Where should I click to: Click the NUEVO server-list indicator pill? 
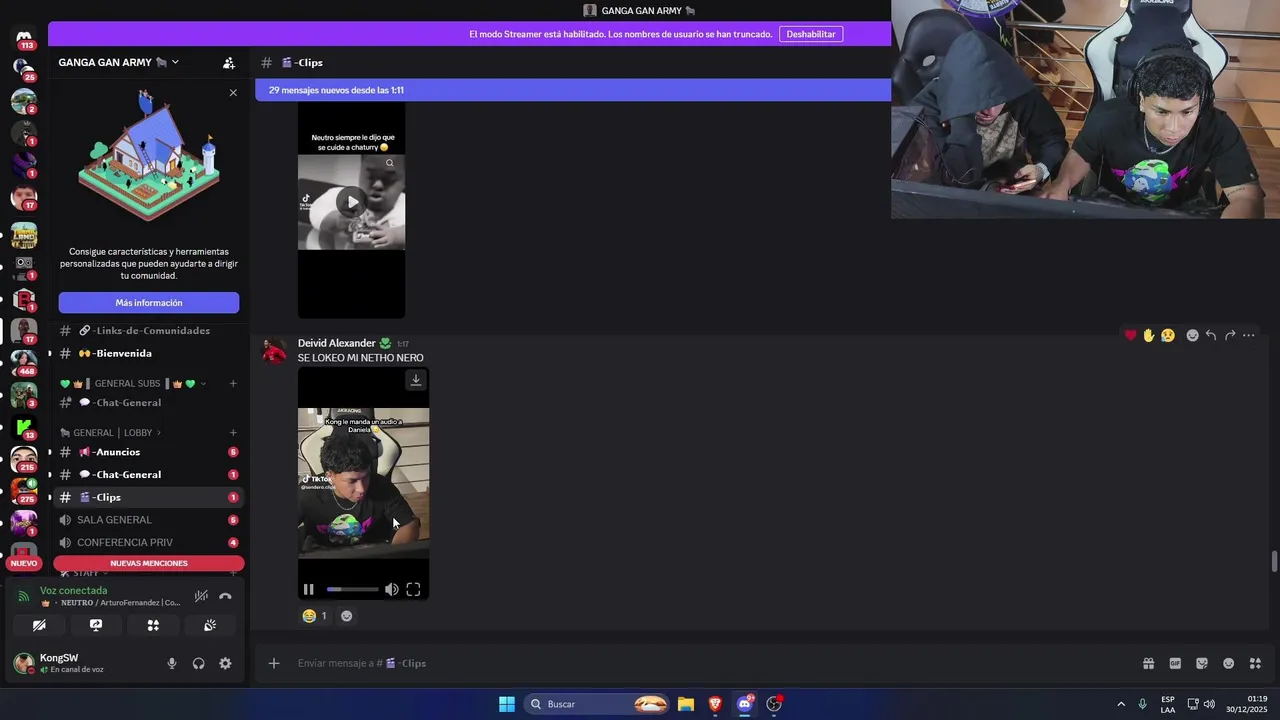click(x=24, y=563)
